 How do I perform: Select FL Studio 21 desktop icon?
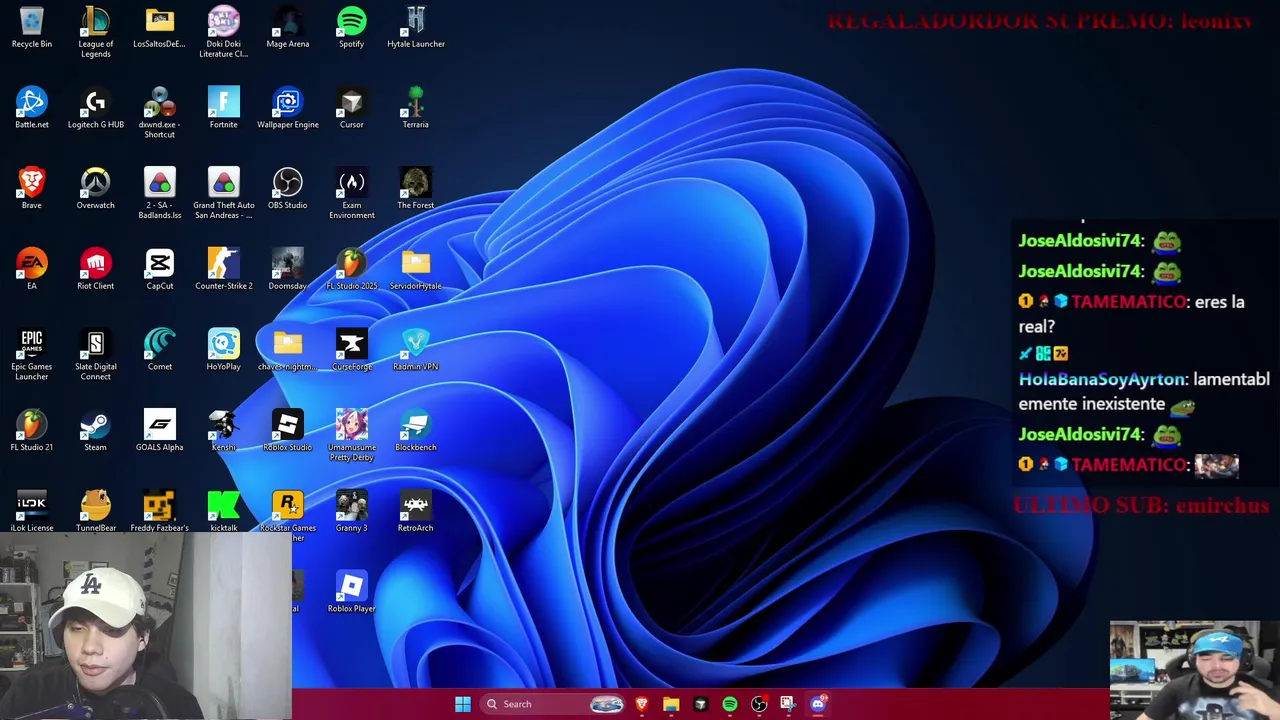pos(32,431)
